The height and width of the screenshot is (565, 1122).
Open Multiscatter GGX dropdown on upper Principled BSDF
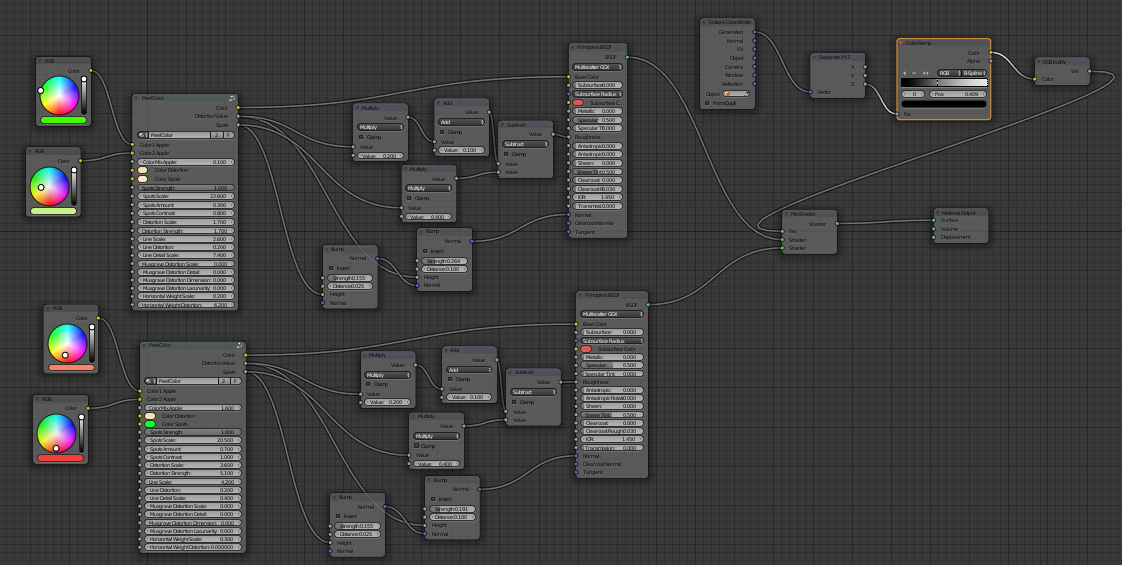pos(597,67)
